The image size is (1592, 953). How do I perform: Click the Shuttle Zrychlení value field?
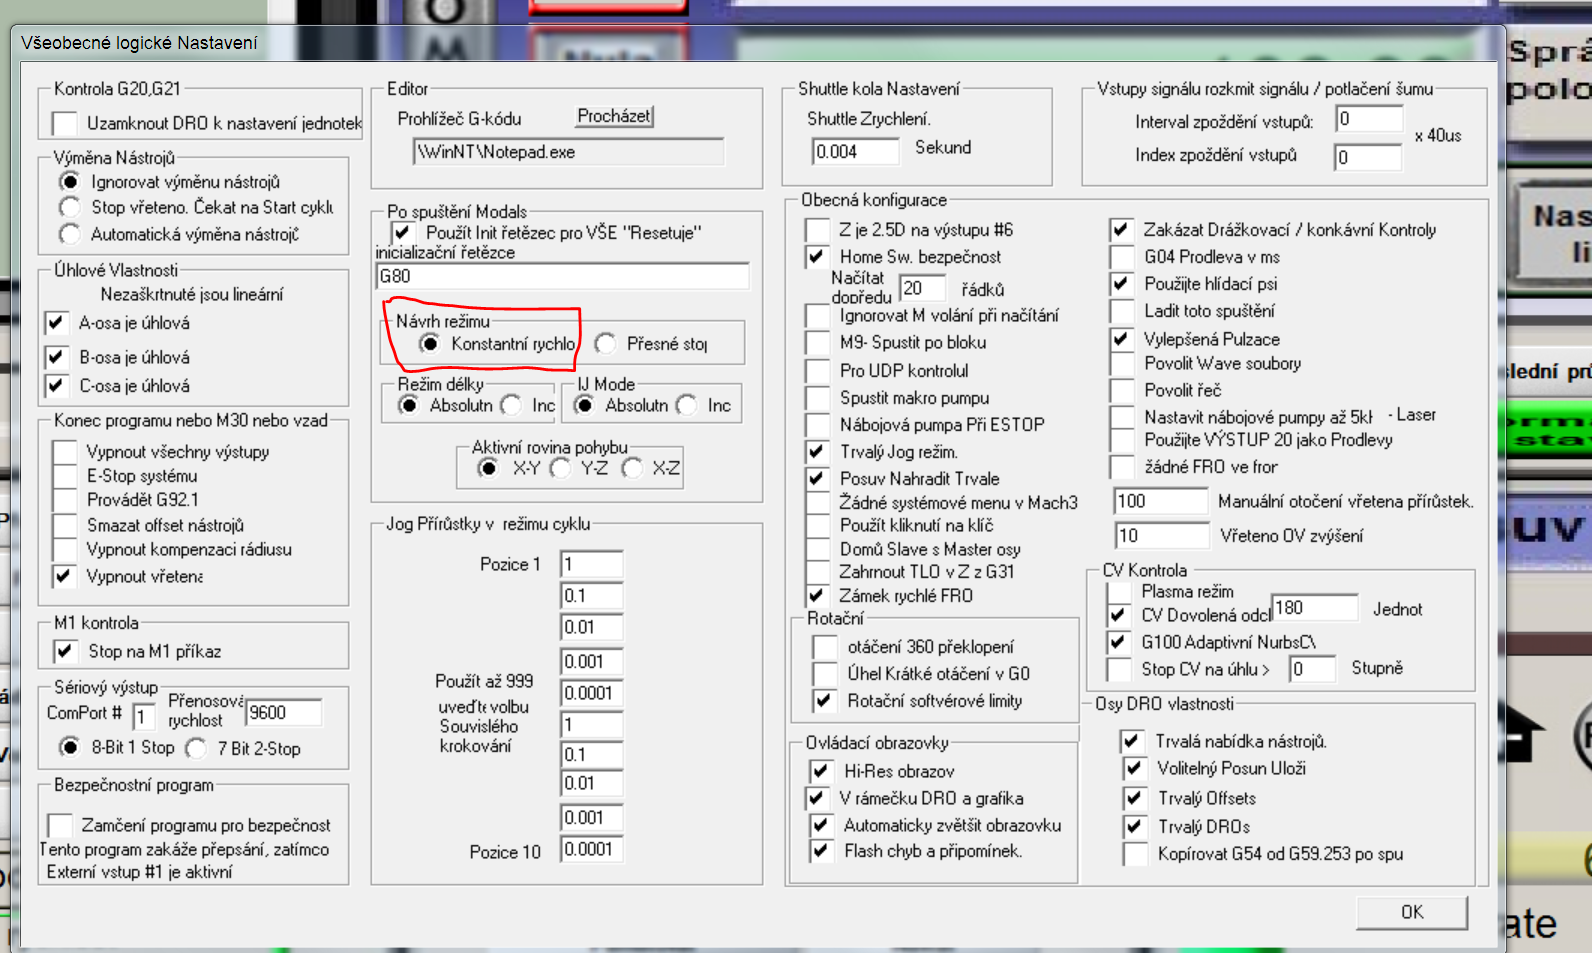coord(854,151)
